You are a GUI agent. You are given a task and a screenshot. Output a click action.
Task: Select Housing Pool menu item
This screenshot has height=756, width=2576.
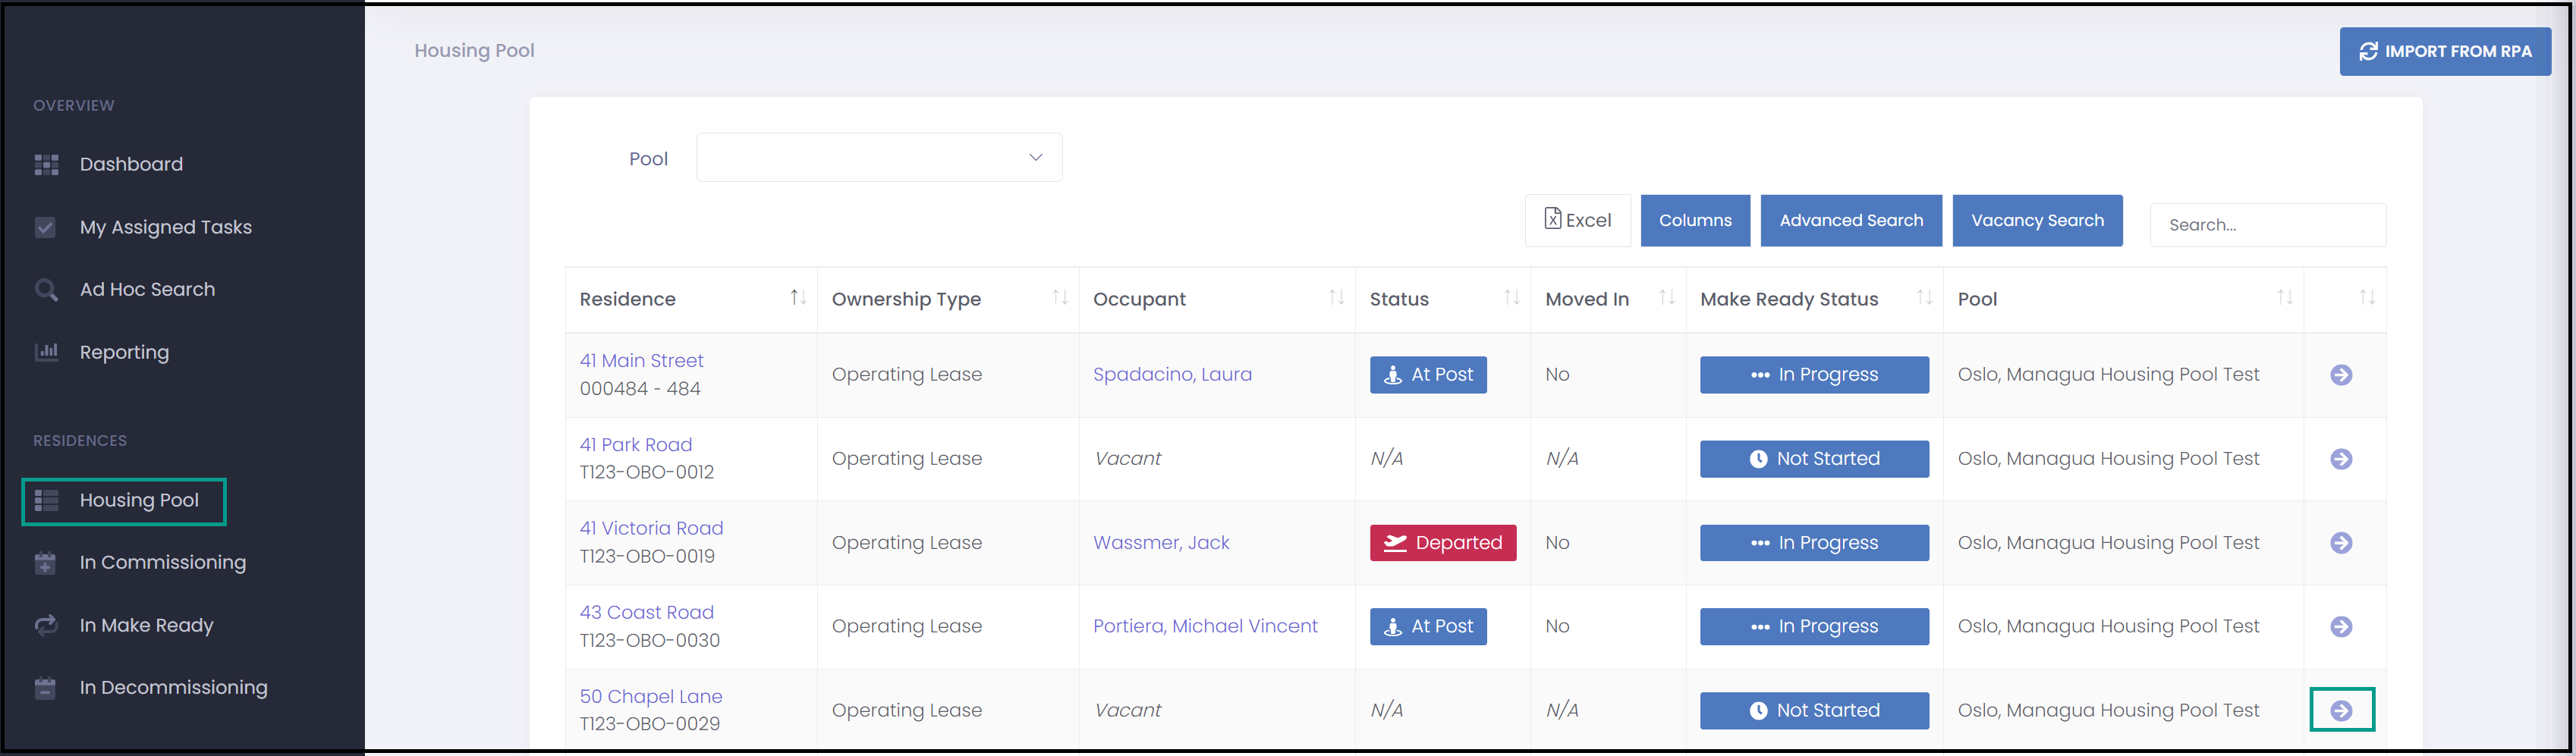(139, 500)
